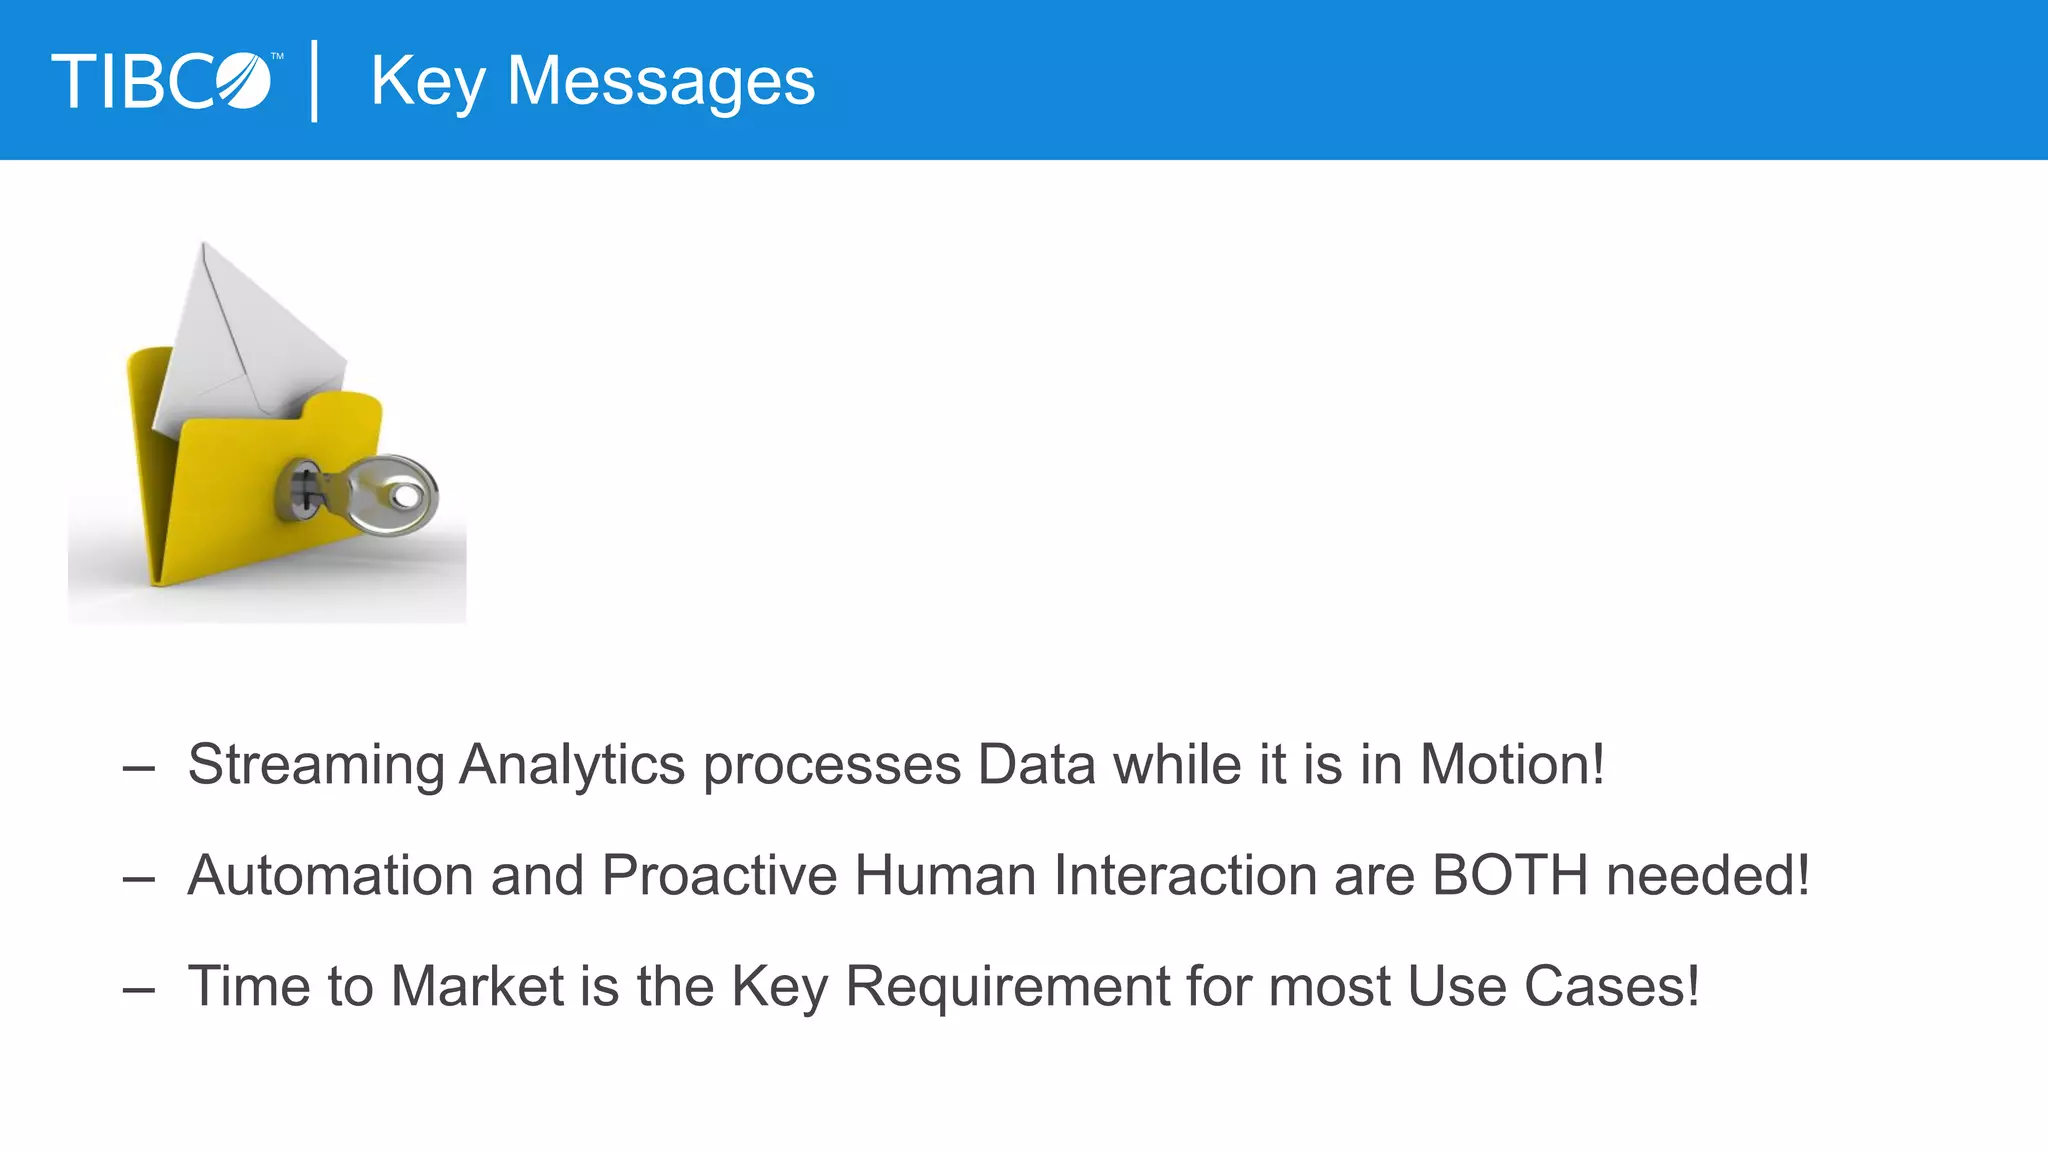Select the "Key Messages" slide title
Image resolution: width=2048 pixels, height=1152 pixels.
click(x=592, y=81)
